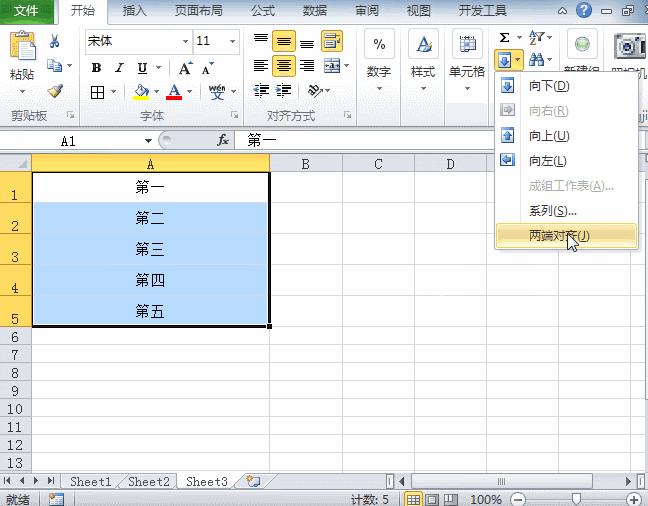Viewport: 648px width, 506px height.
Task: Click Merge and Center icon
Action: point(332,66)
